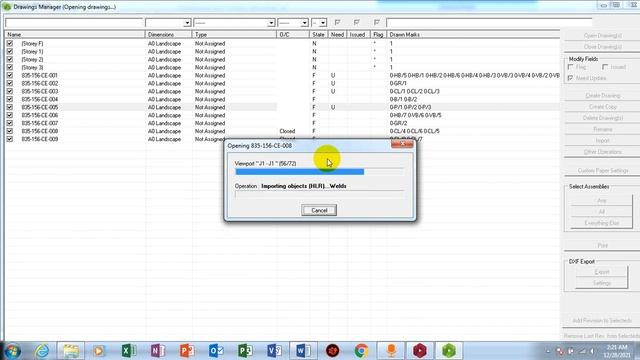
Task: Open the volume control in system tray
Action: [x=591, y=351]
